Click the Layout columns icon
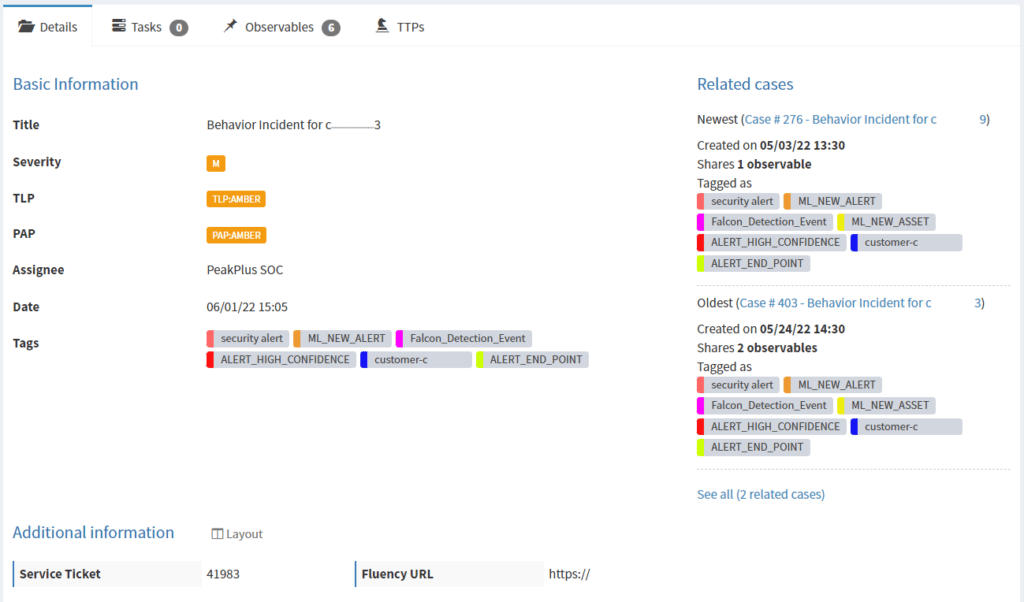 (x=217, y=534)
